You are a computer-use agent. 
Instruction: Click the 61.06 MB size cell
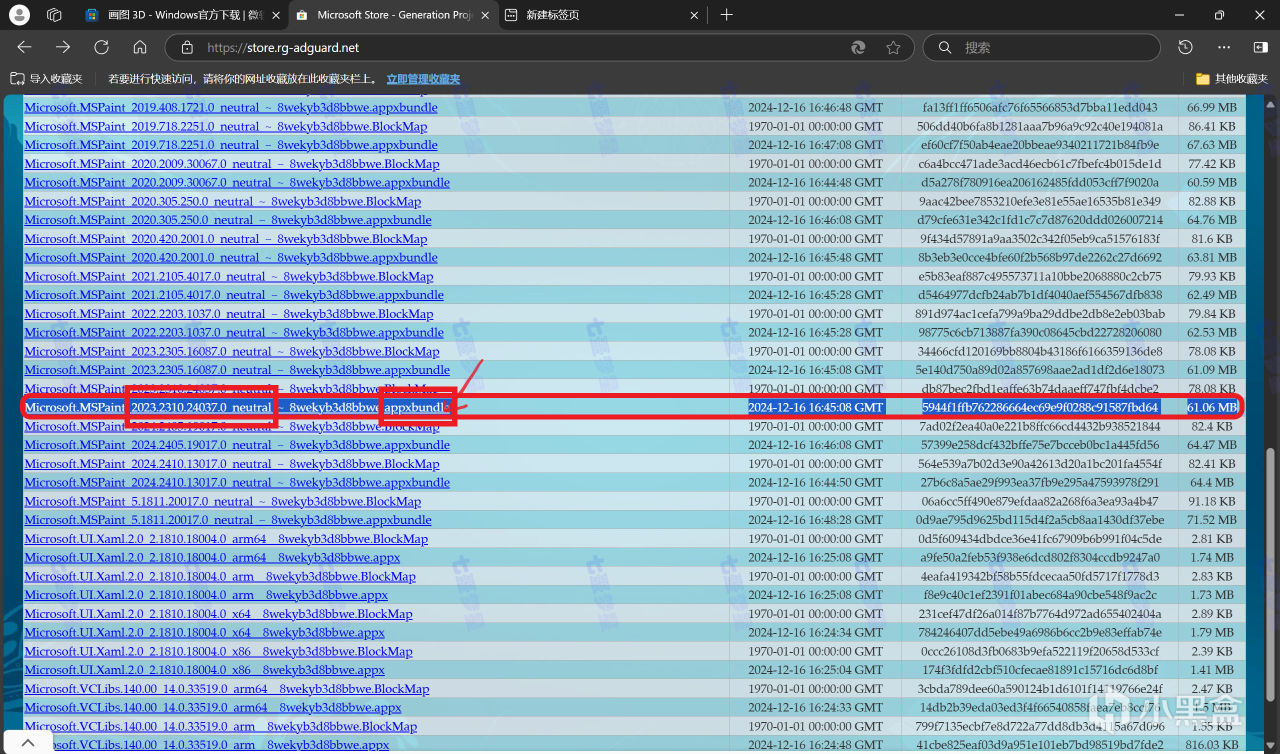(1212, 408)
